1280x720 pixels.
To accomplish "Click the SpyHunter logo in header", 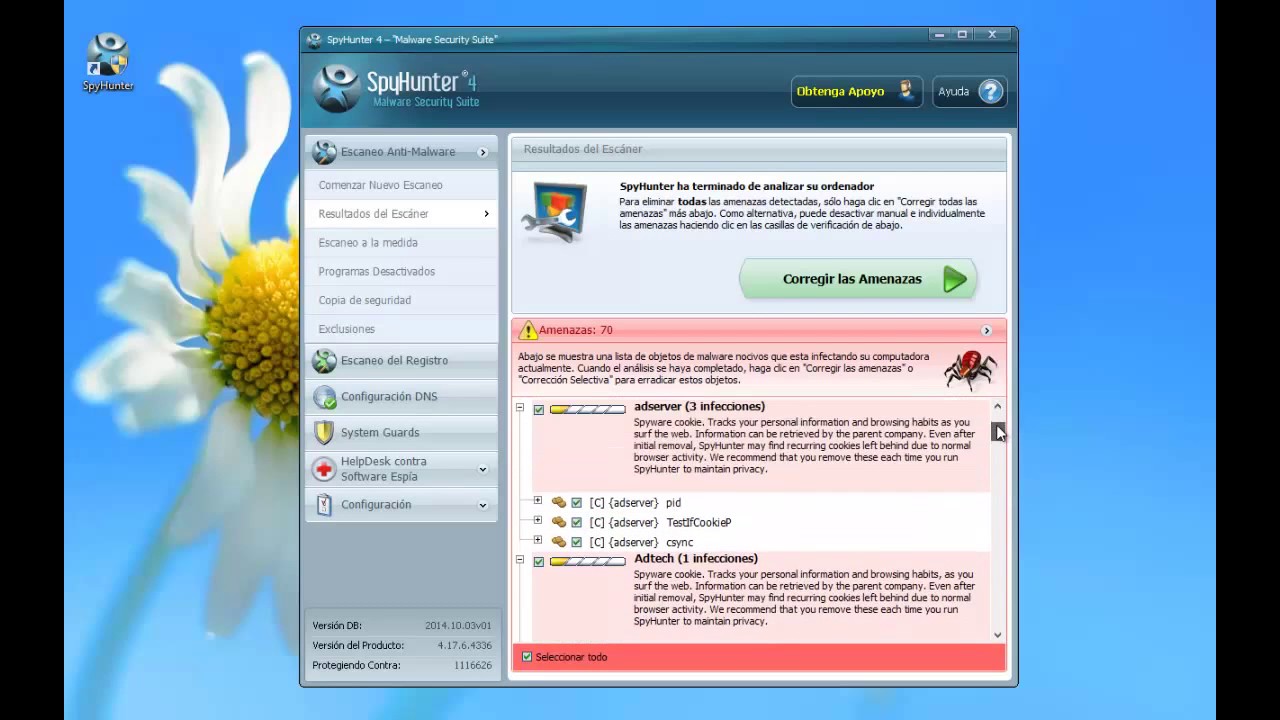I will point(396,89).
